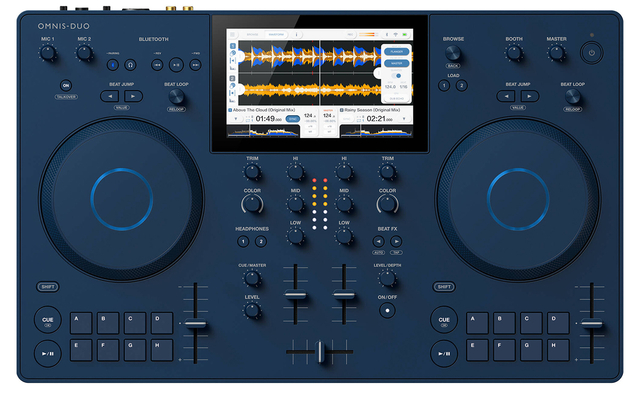This screenshot has height=400, width=640.
Task: Tap the Bluetooth pairing button
Action: tap(113, 64)
